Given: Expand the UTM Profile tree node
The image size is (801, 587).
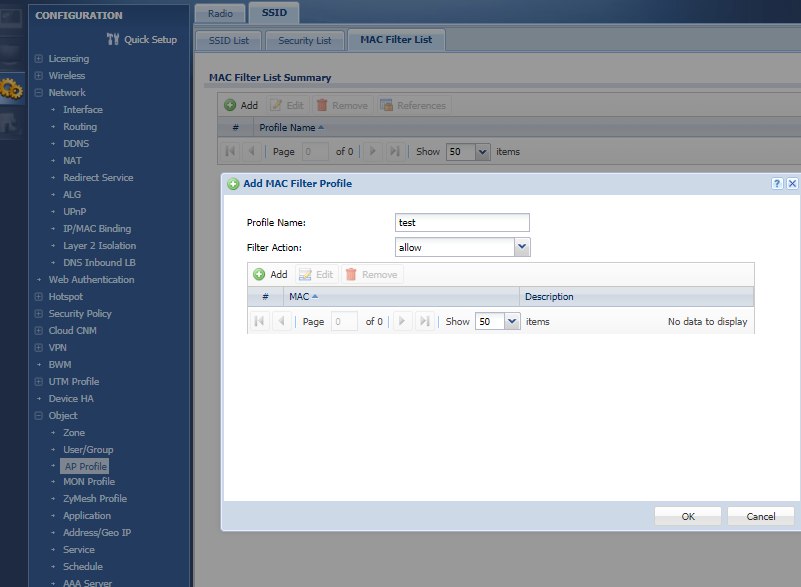Looking at the screenshot, I should (x=38, y=382).
